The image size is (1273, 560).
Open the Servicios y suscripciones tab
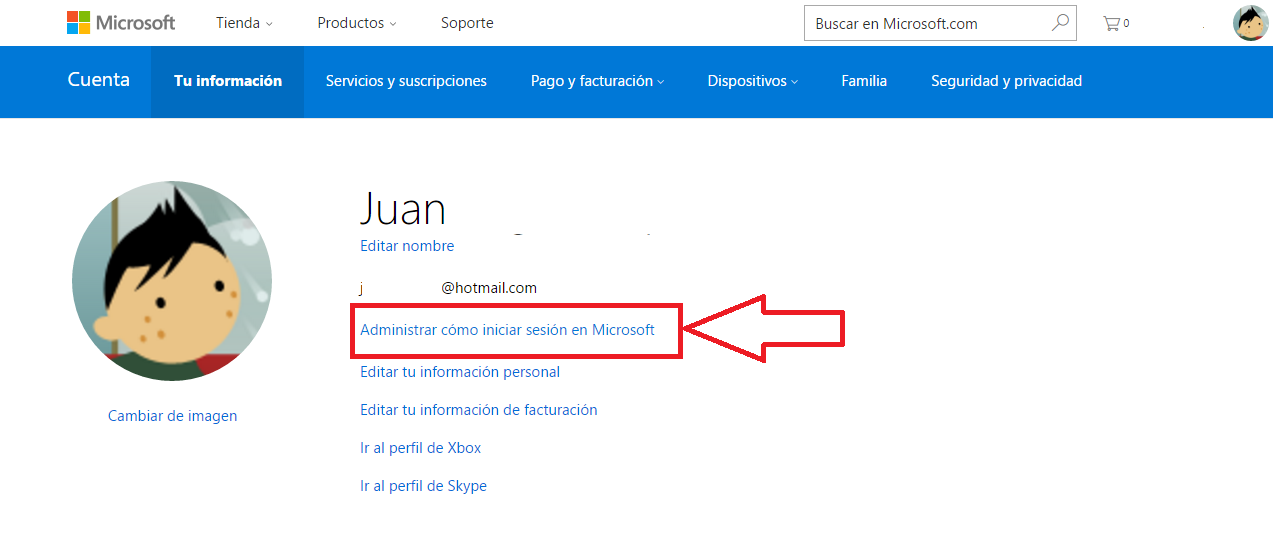coord(406,81)
